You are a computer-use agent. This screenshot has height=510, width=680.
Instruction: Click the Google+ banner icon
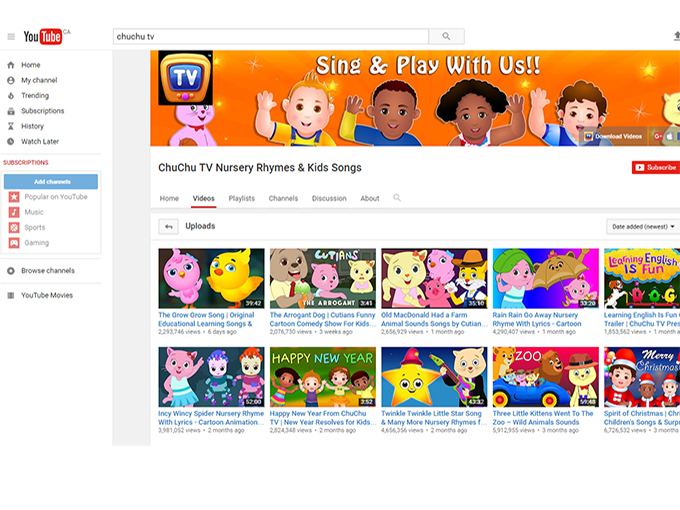point(658,136)
